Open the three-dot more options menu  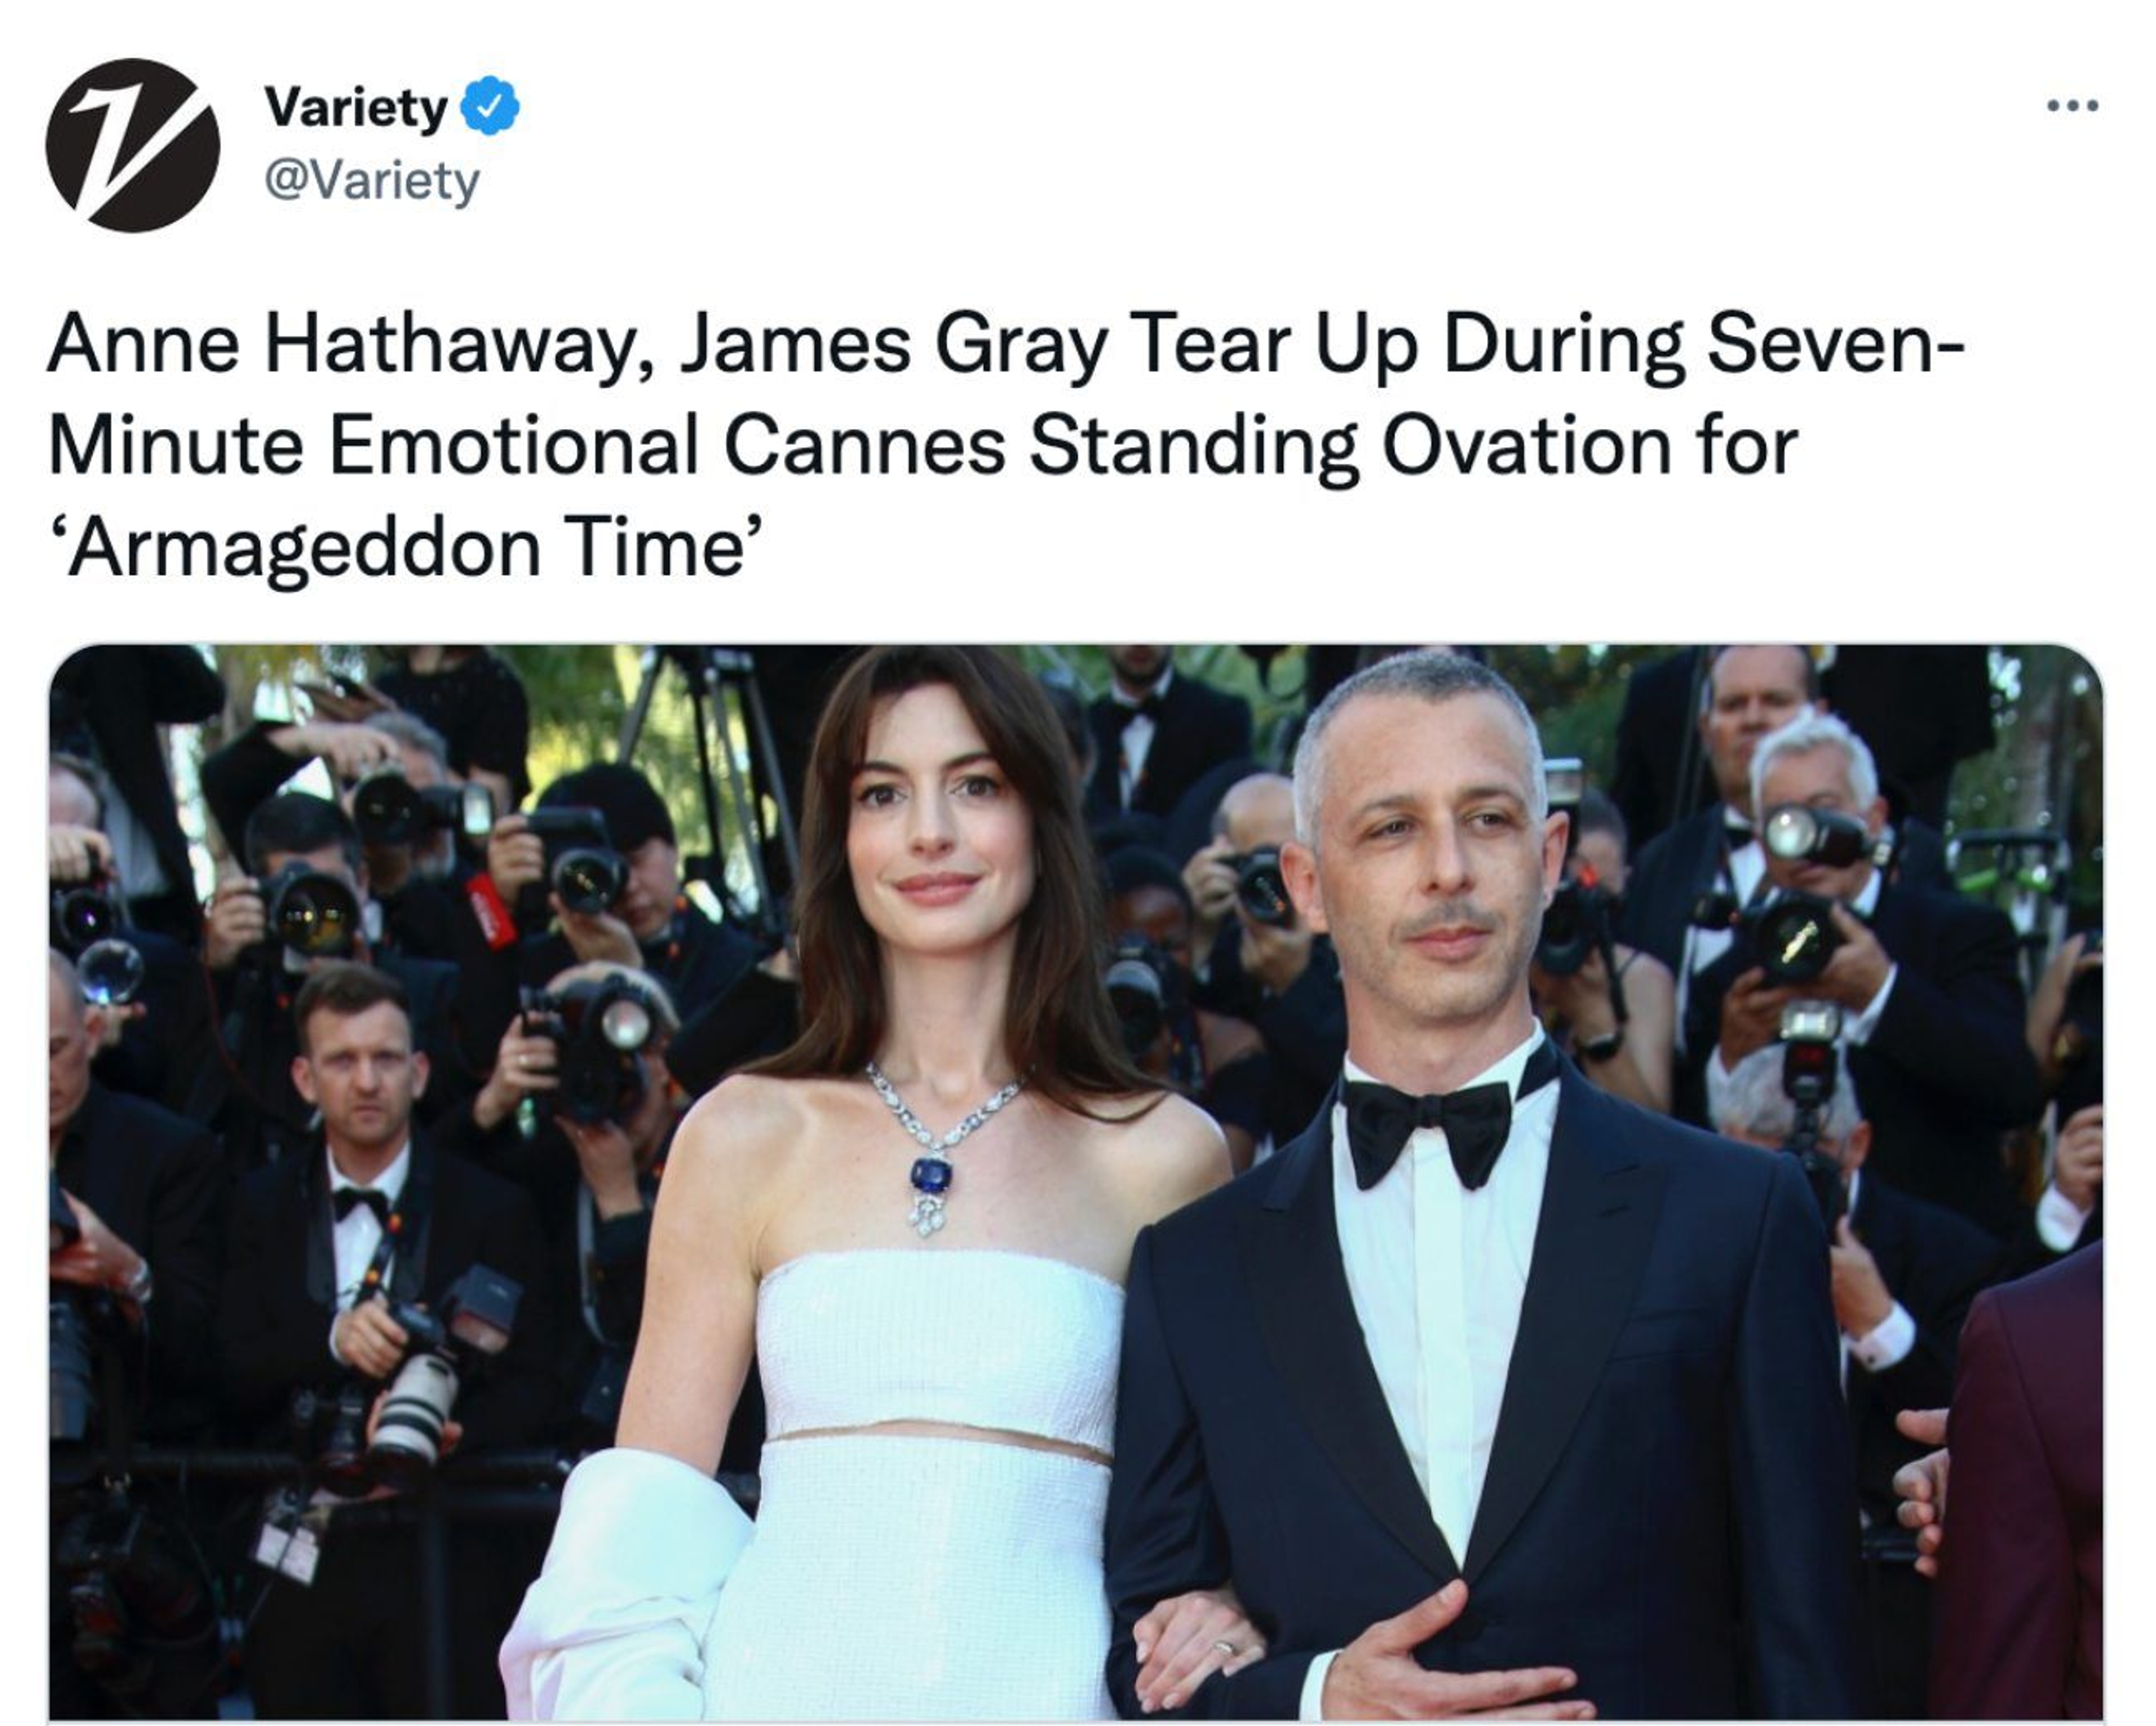click(2071, 105)
